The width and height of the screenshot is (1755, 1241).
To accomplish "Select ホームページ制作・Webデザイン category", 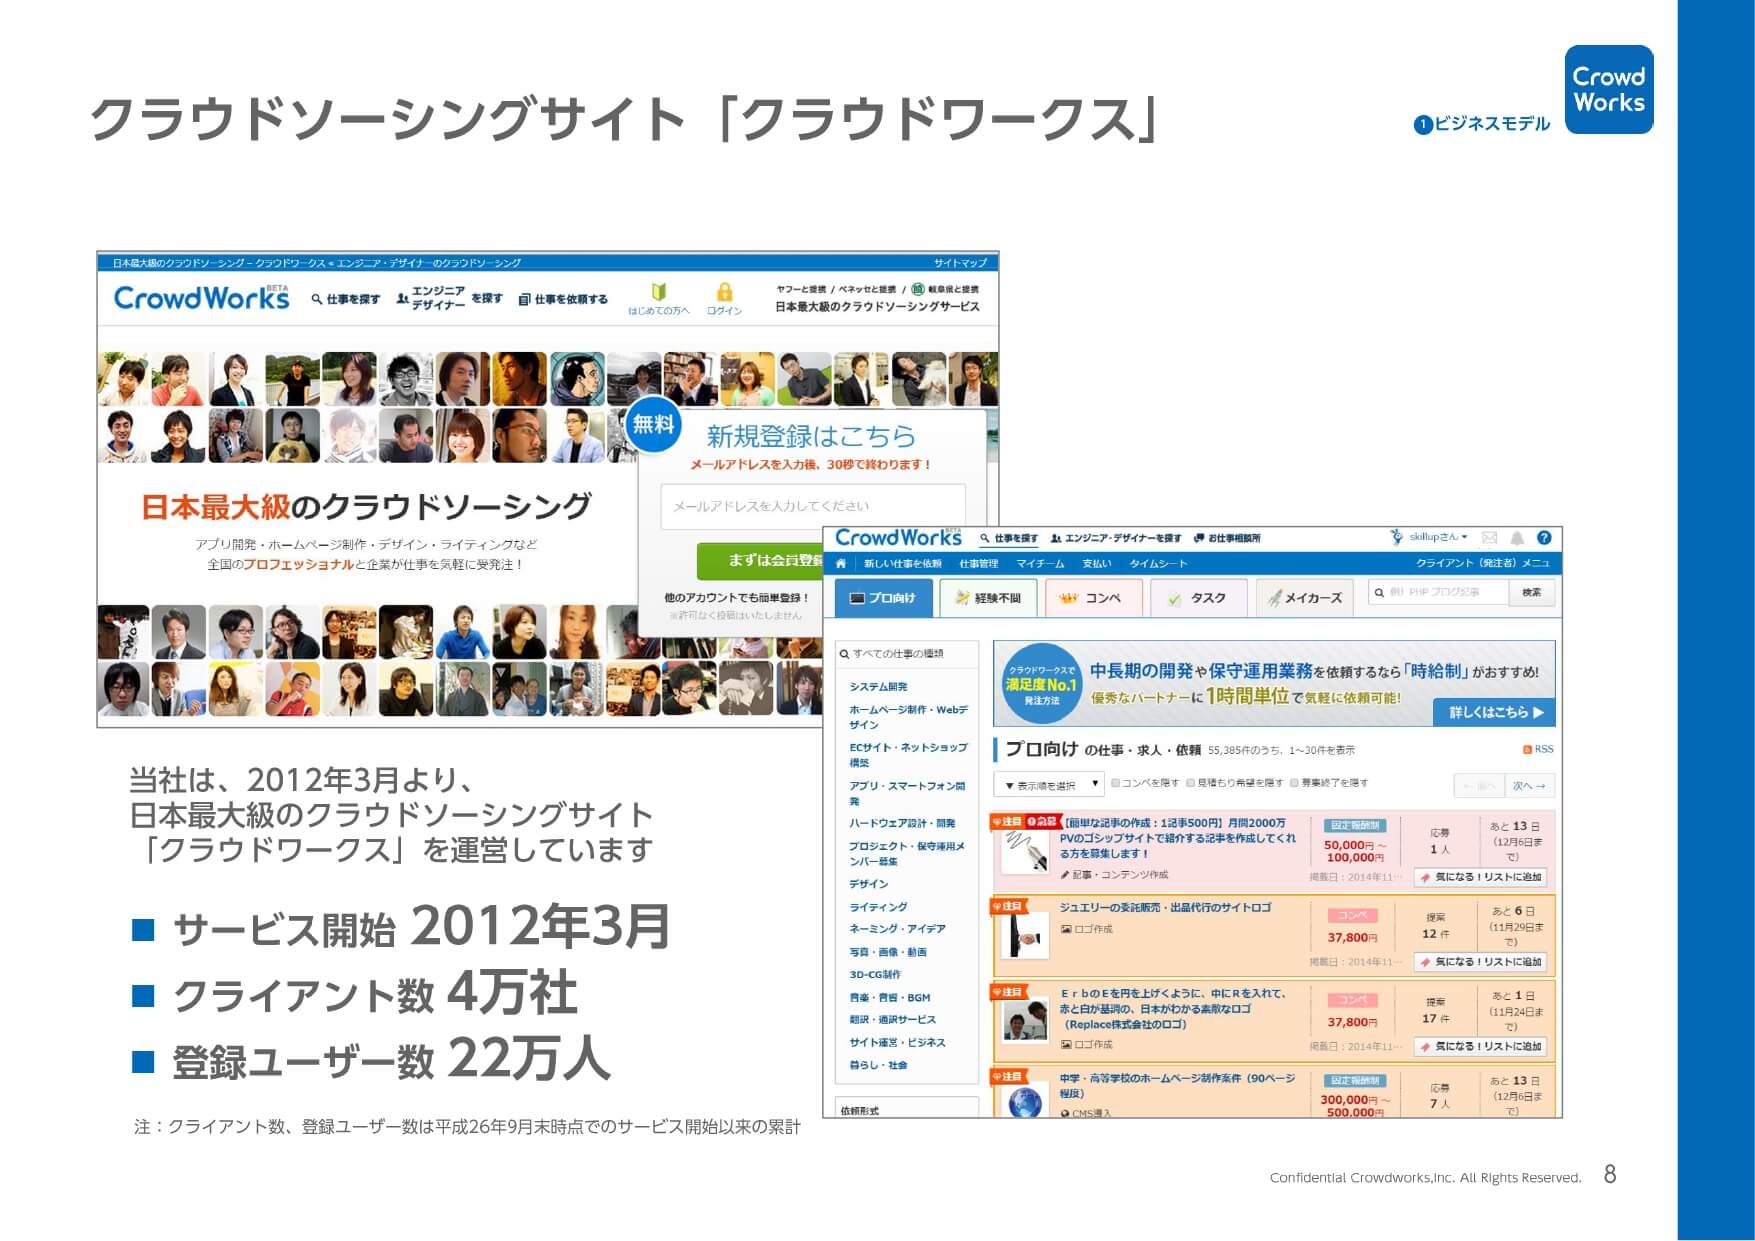I will click(x=908, y=717).
